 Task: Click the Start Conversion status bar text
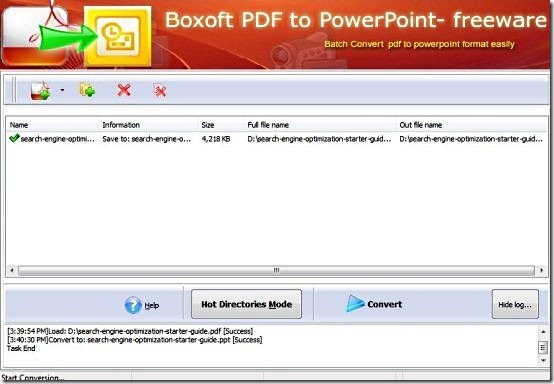(33, 378)
